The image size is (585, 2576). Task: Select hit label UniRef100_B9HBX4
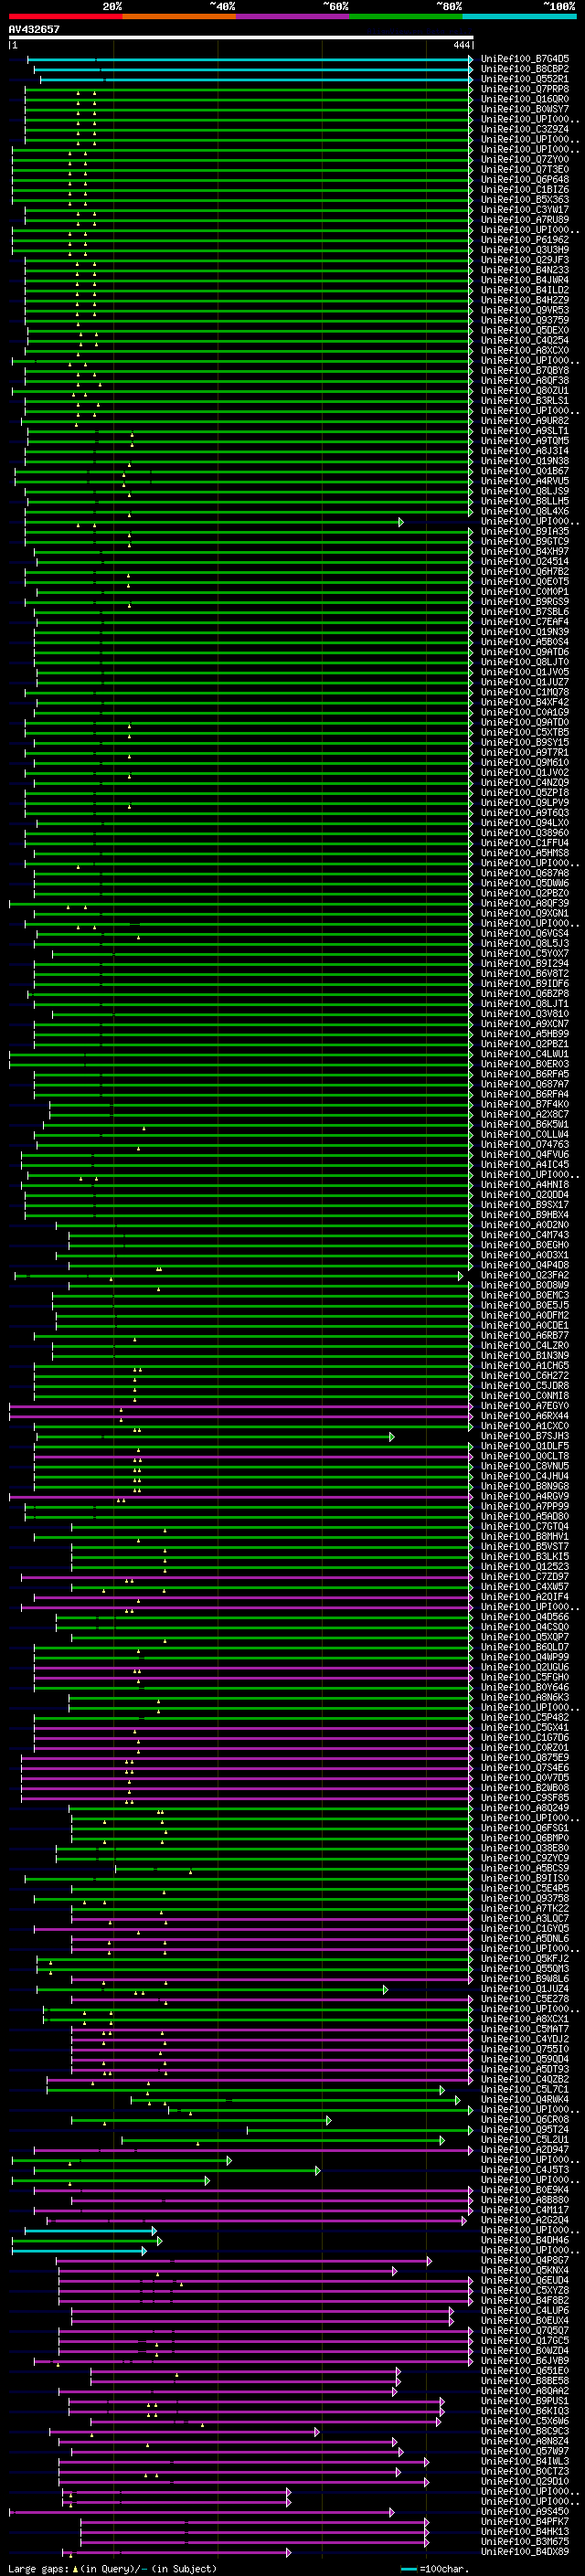pyautogui.click(x=525, y=1215)
